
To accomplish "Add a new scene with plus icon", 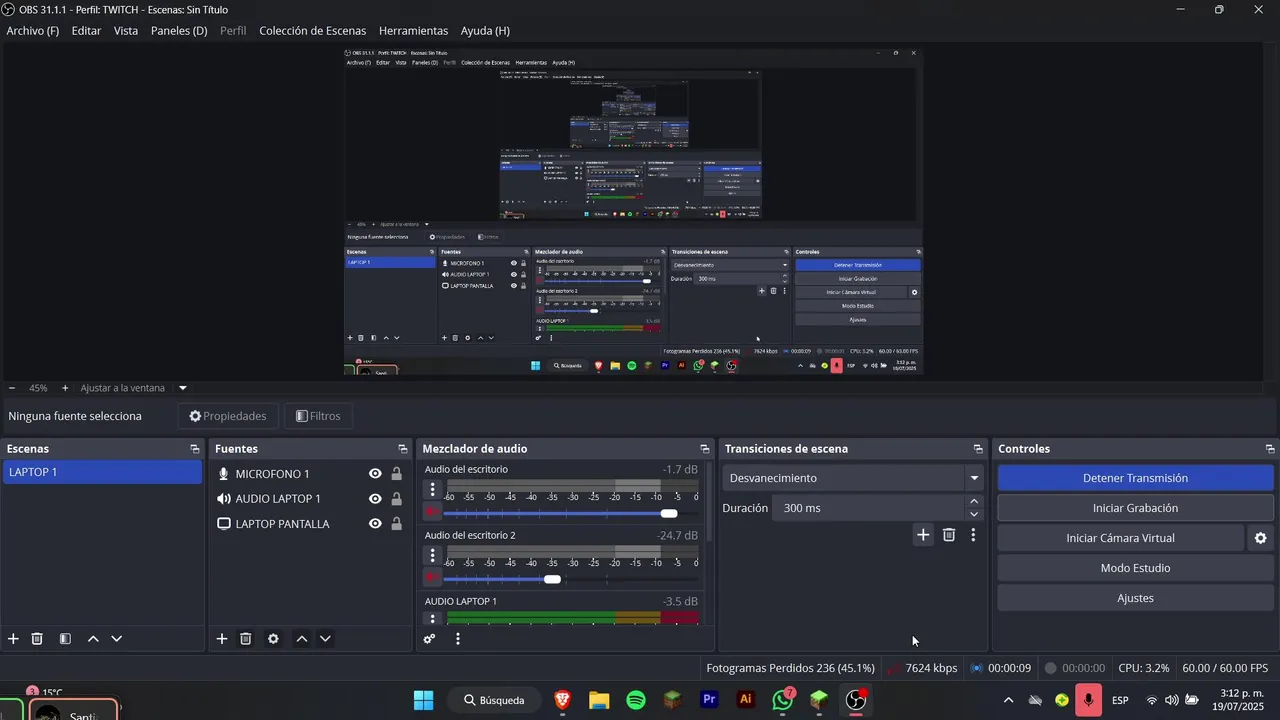I will [13, 639].
